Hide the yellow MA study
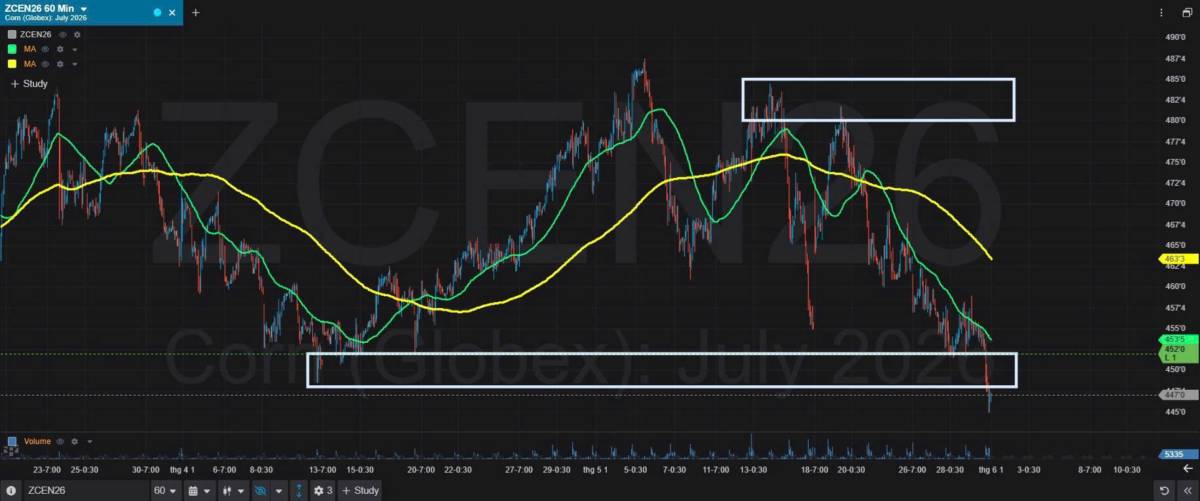The image size is (1200, 501). pyautogui.click(x=46, y=64)
